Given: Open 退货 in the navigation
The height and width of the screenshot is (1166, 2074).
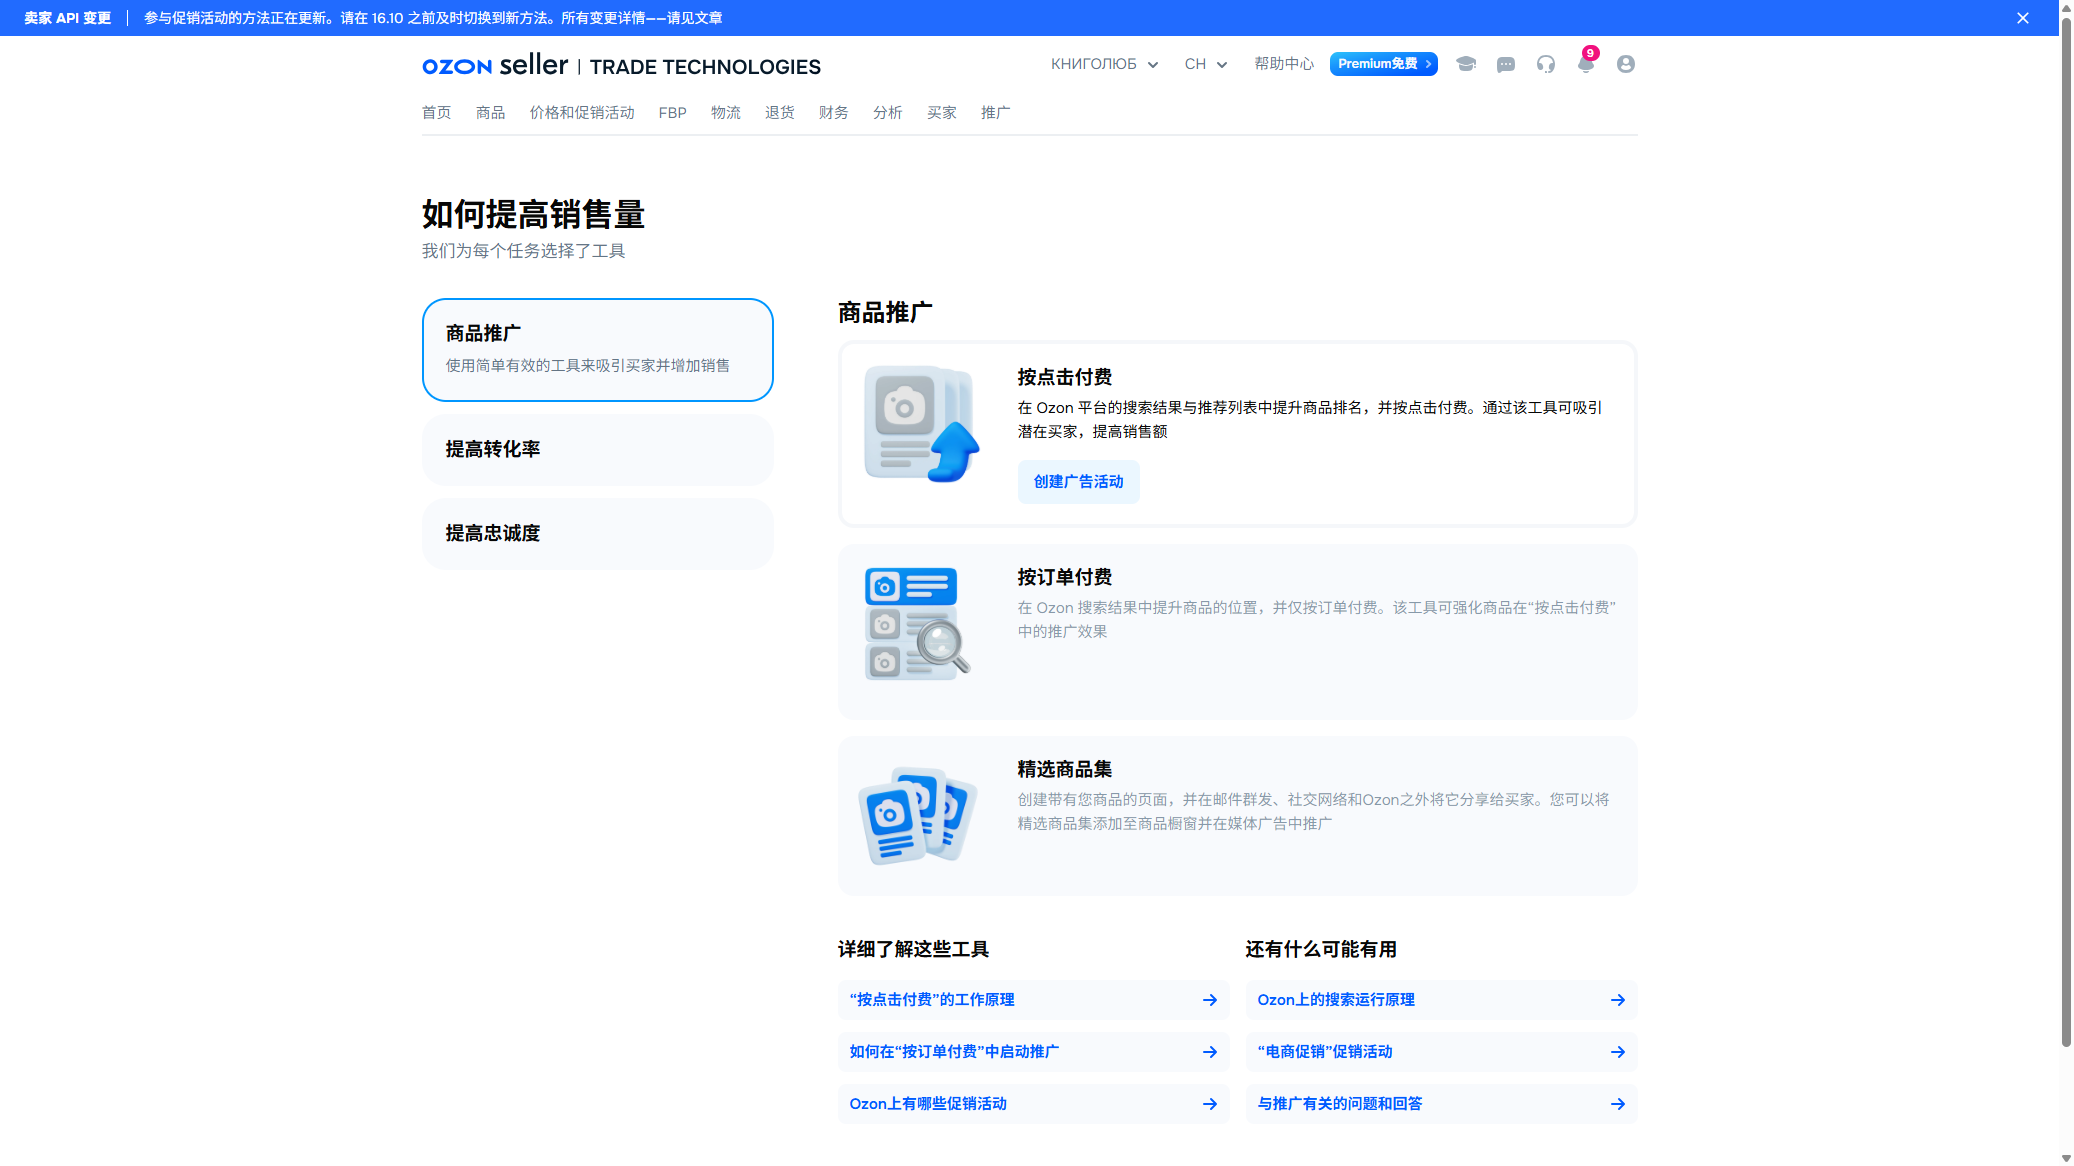Looking at the screenshot, I should [780, 113].
